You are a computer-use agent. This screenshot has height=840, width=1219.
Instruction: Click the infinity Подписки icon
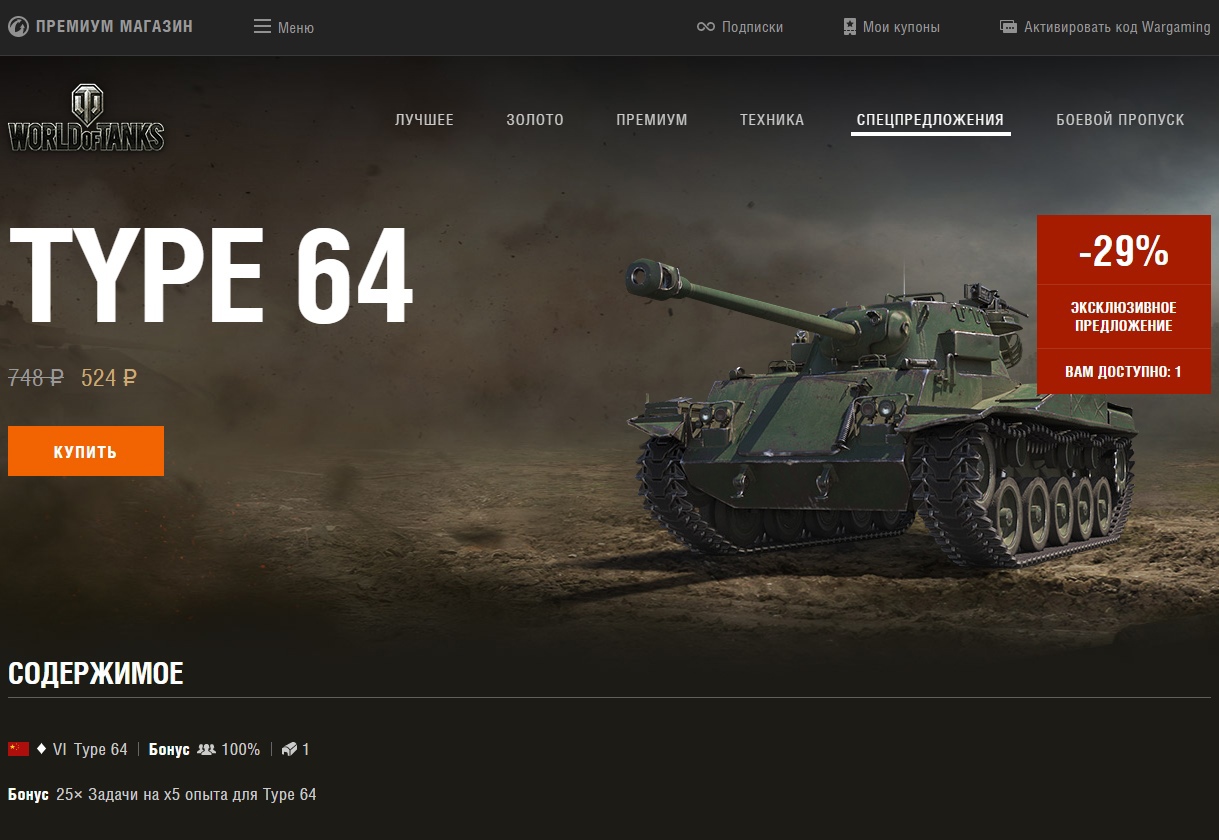tap(706, 27)
